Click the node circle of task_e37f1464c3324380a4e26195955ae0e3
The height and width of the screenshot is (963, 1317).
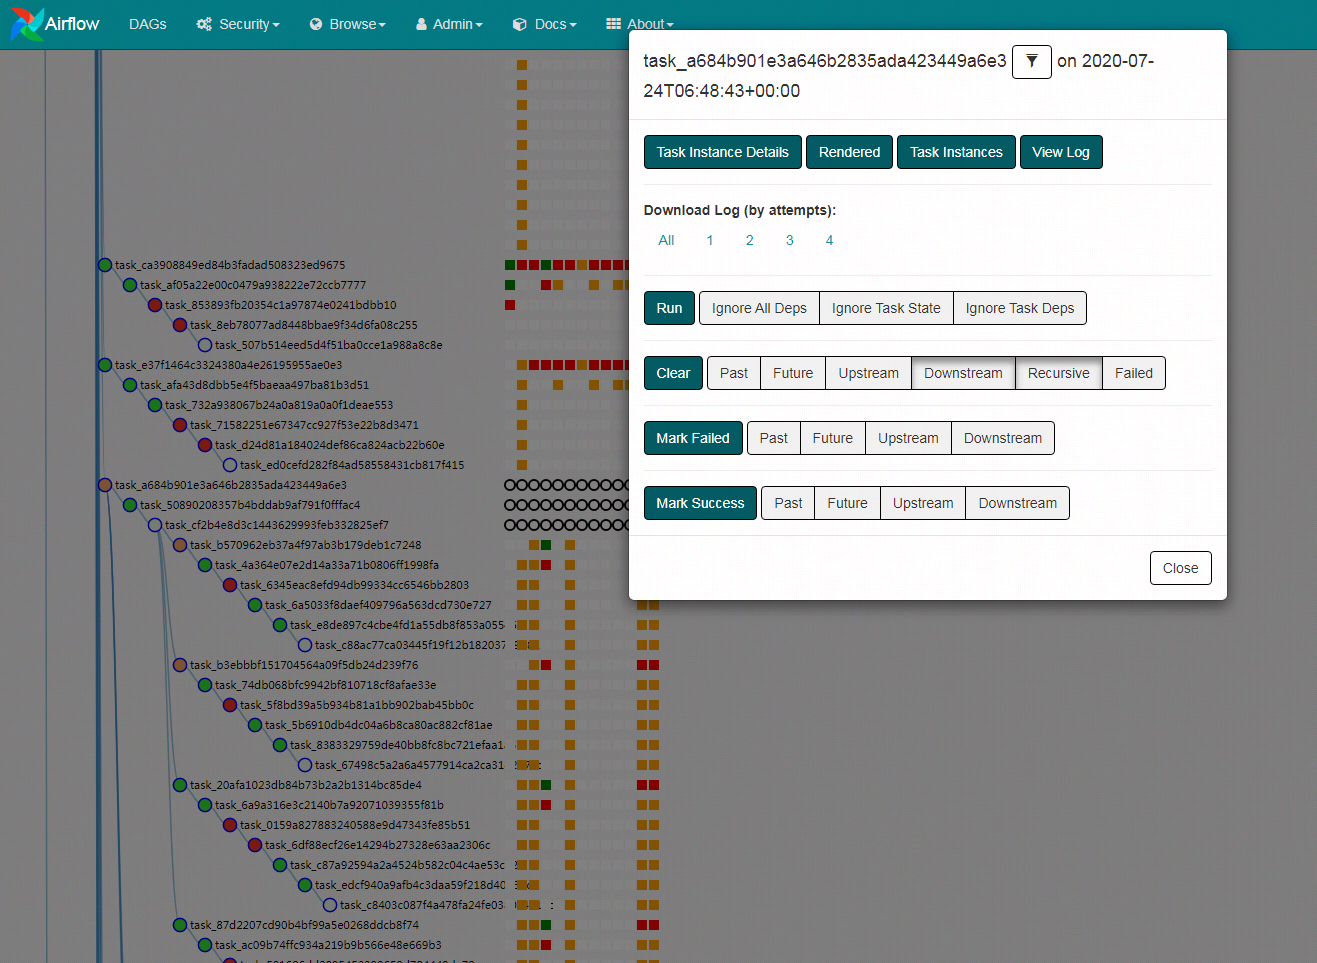105,365
